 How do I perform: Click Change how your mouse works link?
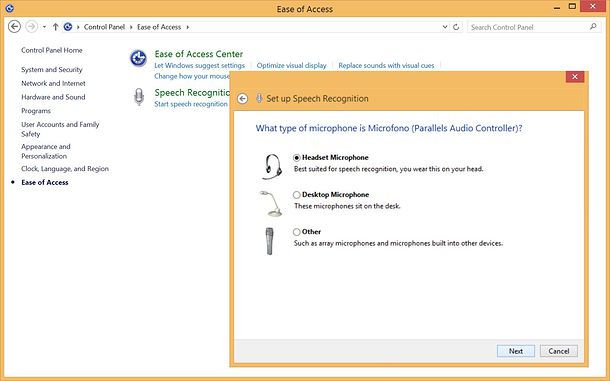pyautogui.click(x=192, y=76)
